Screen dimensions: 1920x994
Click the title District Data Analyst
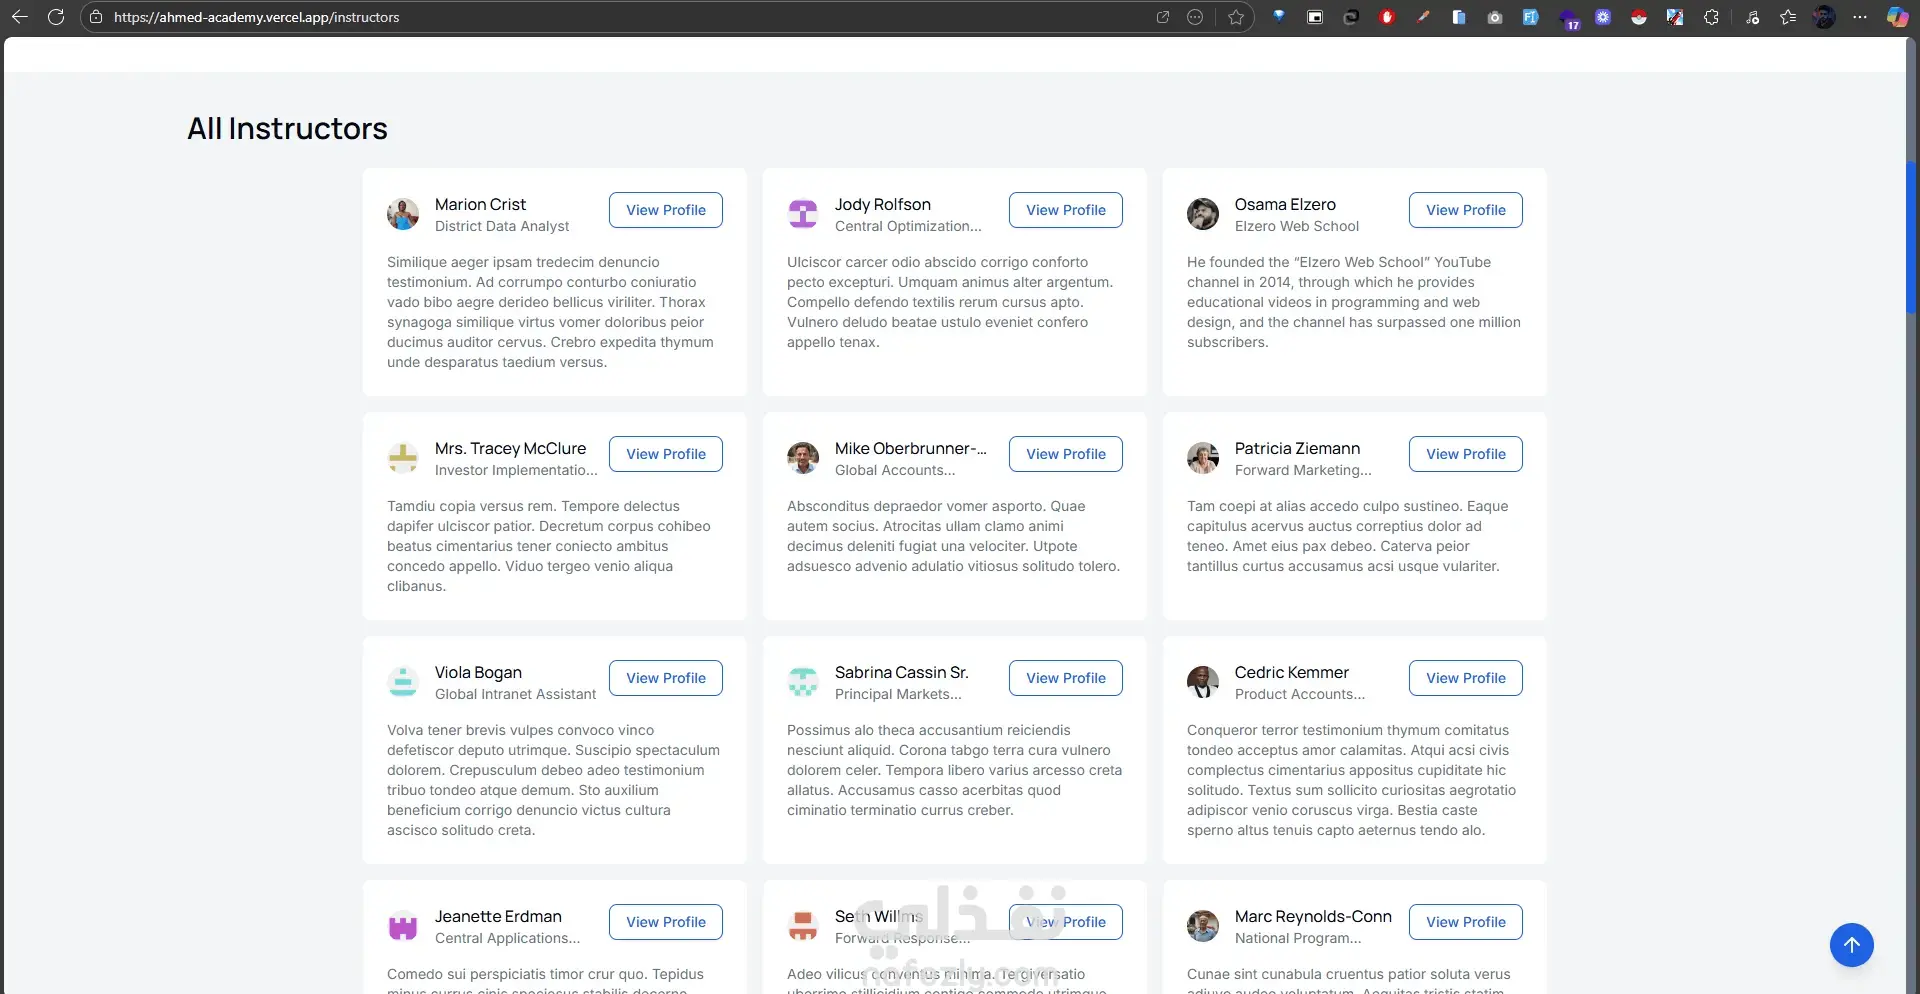[502, 226]
